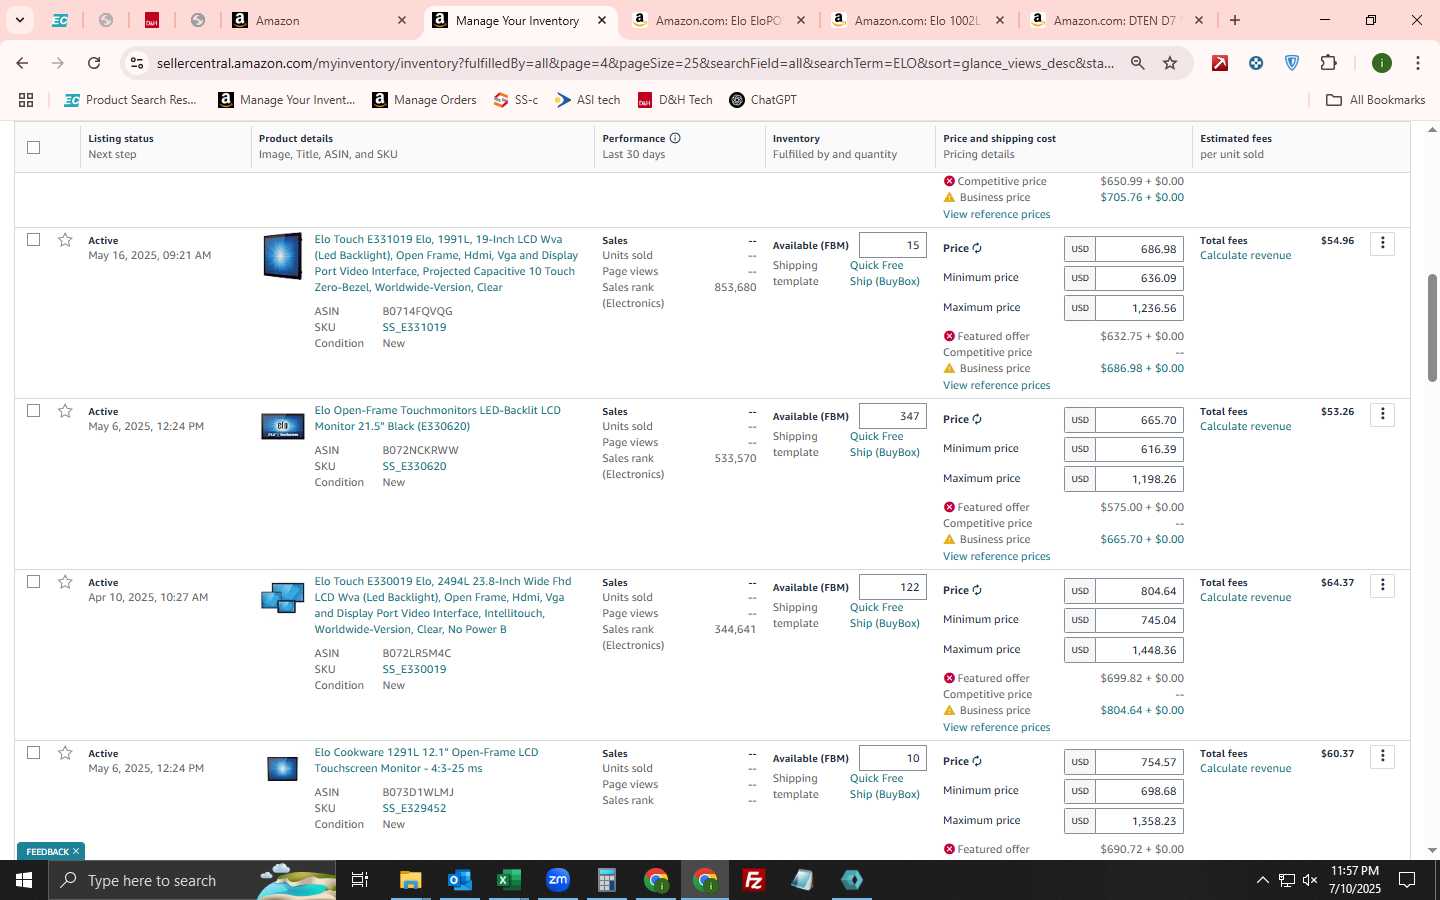This screenshot has width=1440, height=900.
Task: Refresh price icon for E330620 listing
Action: 977,419
